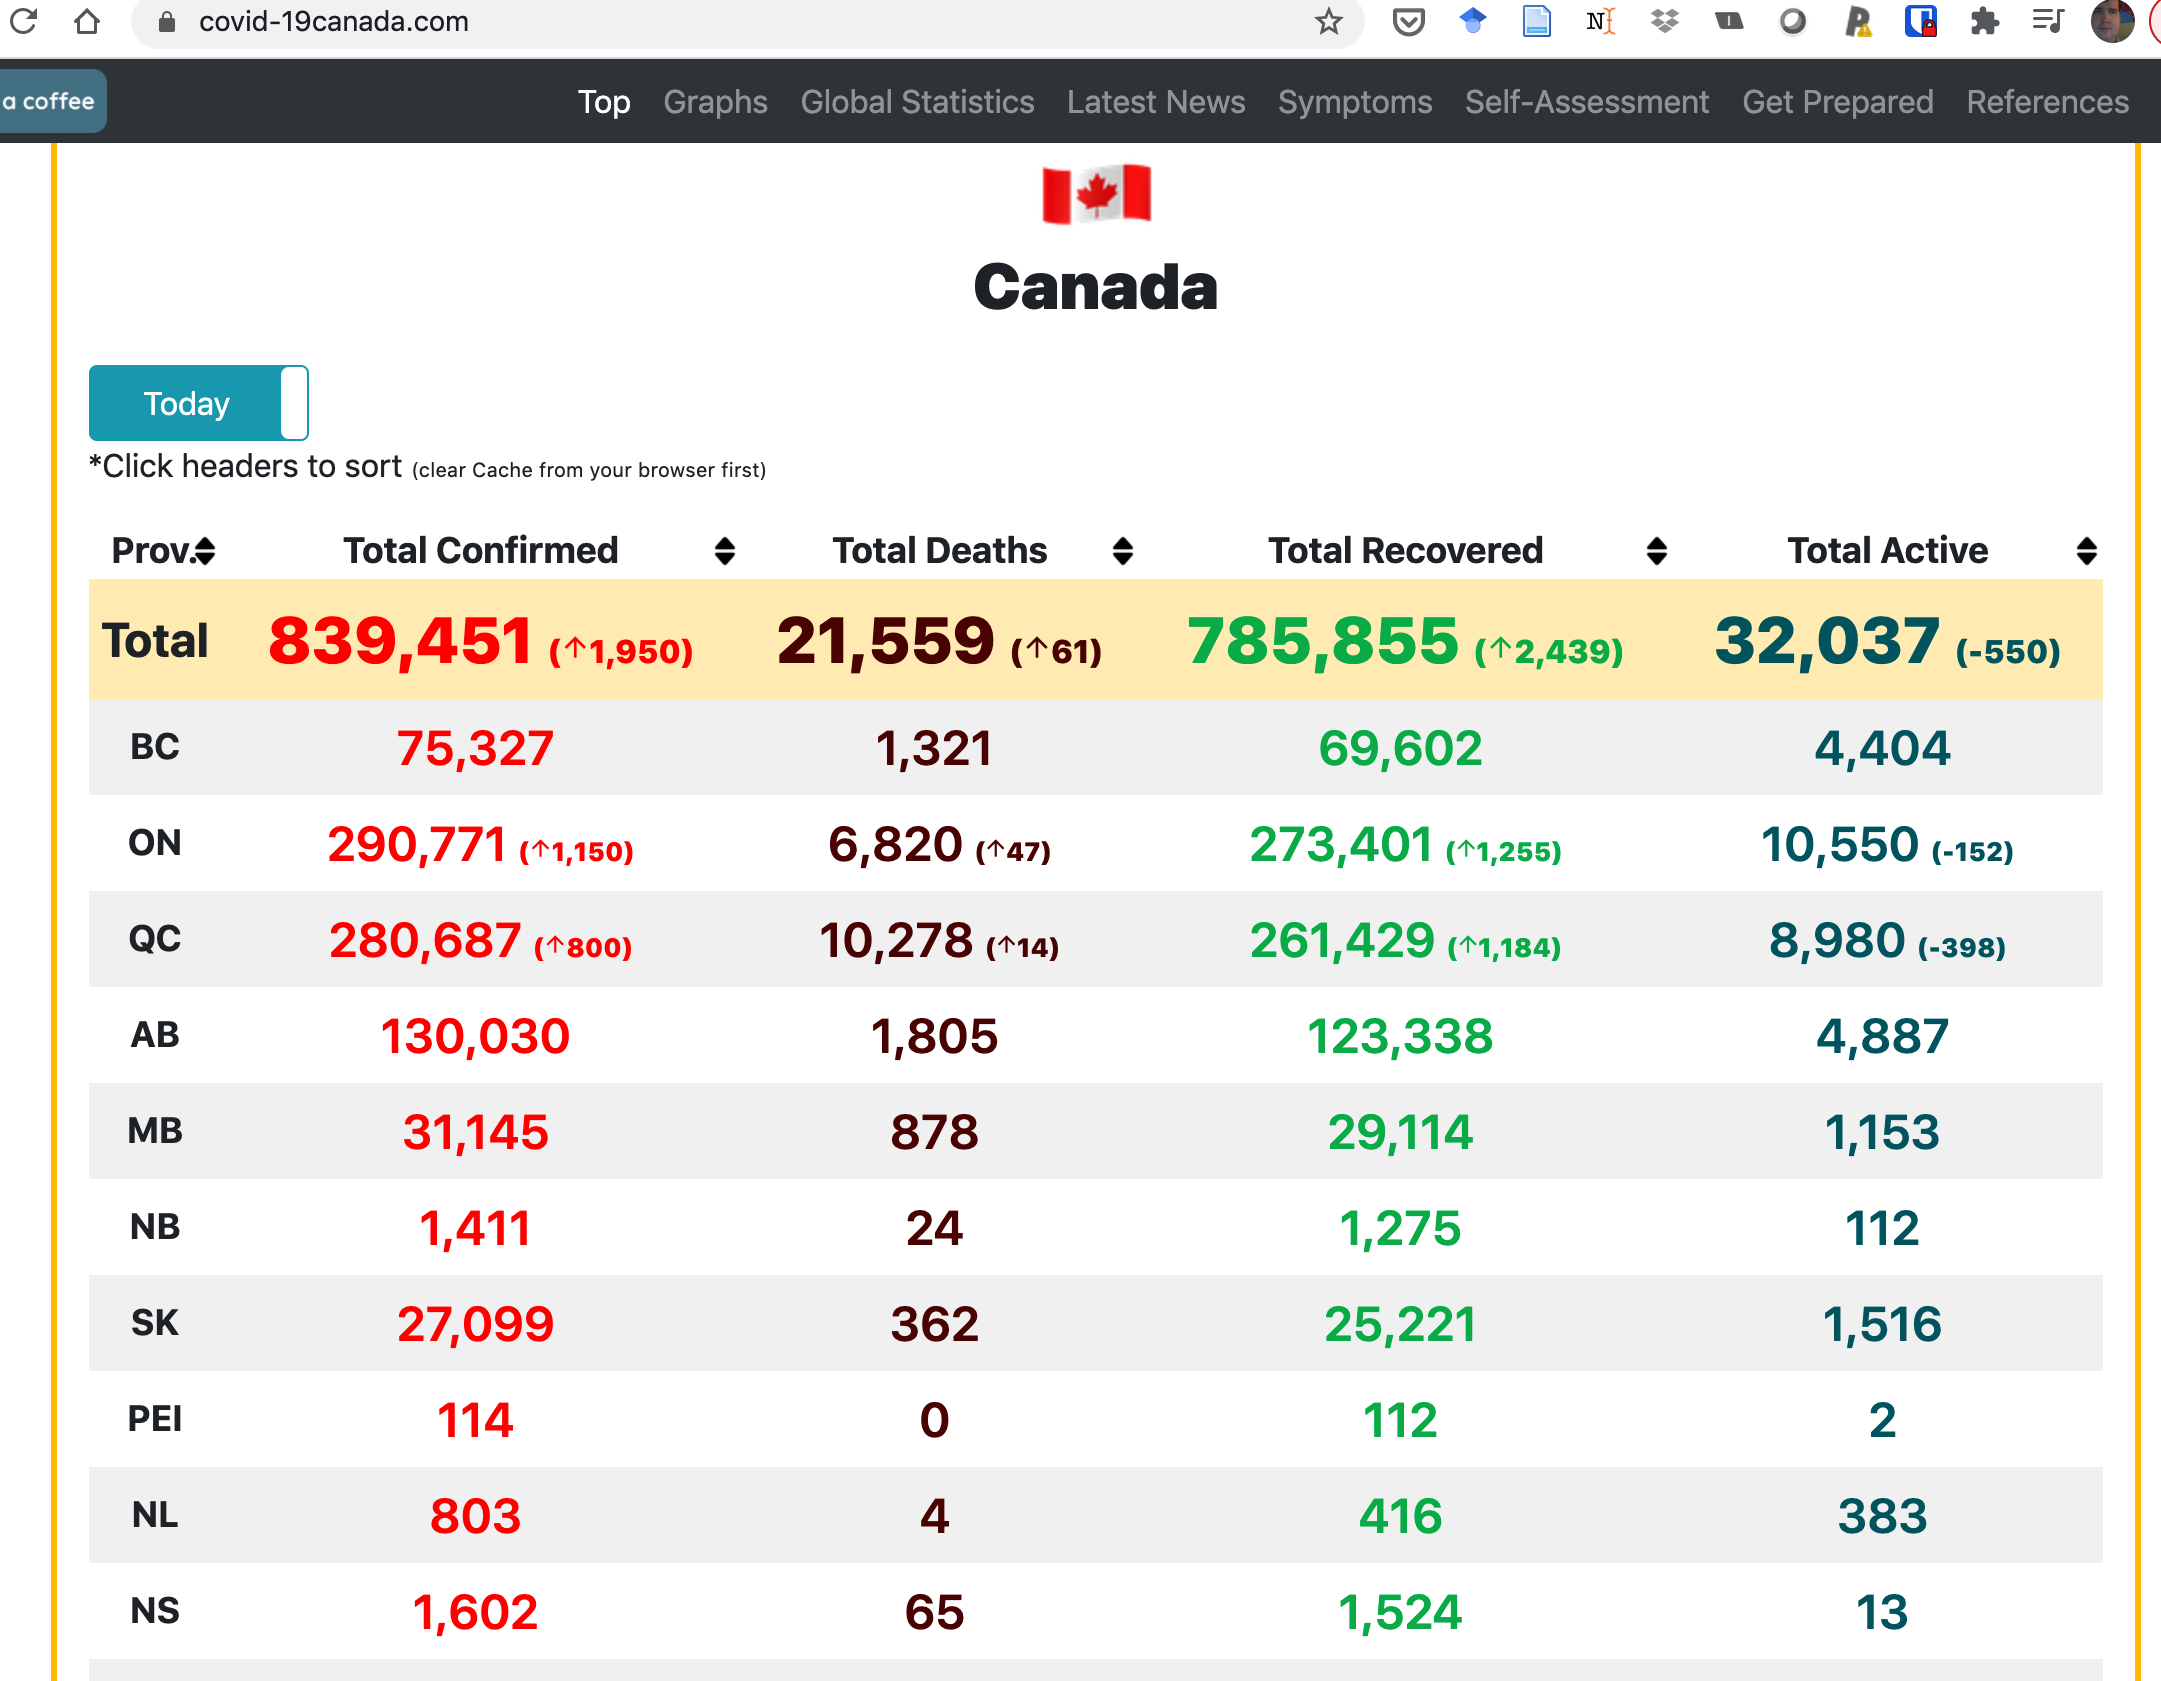Viewport: 2161px width, 1681px height.
Task: Go to the Graphs section
Action: point(715,102)
